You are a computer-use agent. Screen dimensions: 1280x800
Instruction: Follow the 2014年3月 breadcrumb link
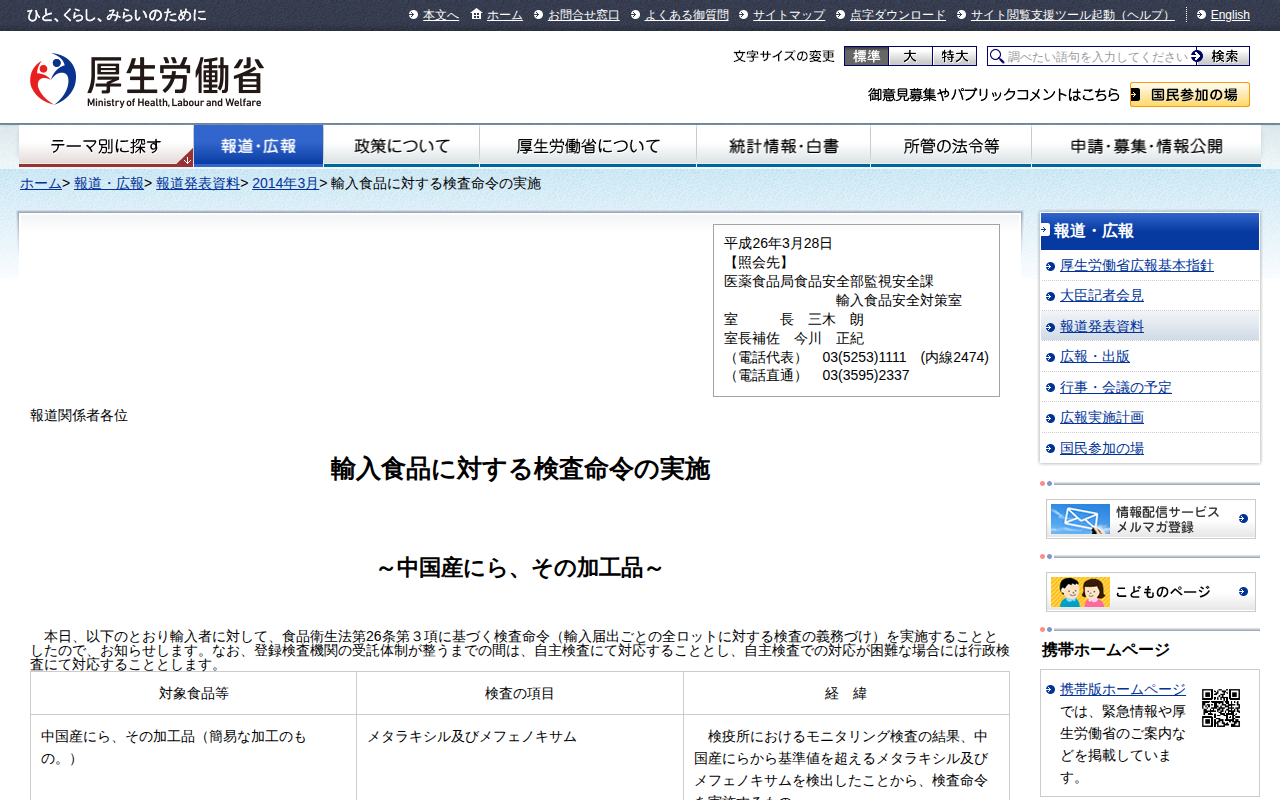[x=285, y=184]
